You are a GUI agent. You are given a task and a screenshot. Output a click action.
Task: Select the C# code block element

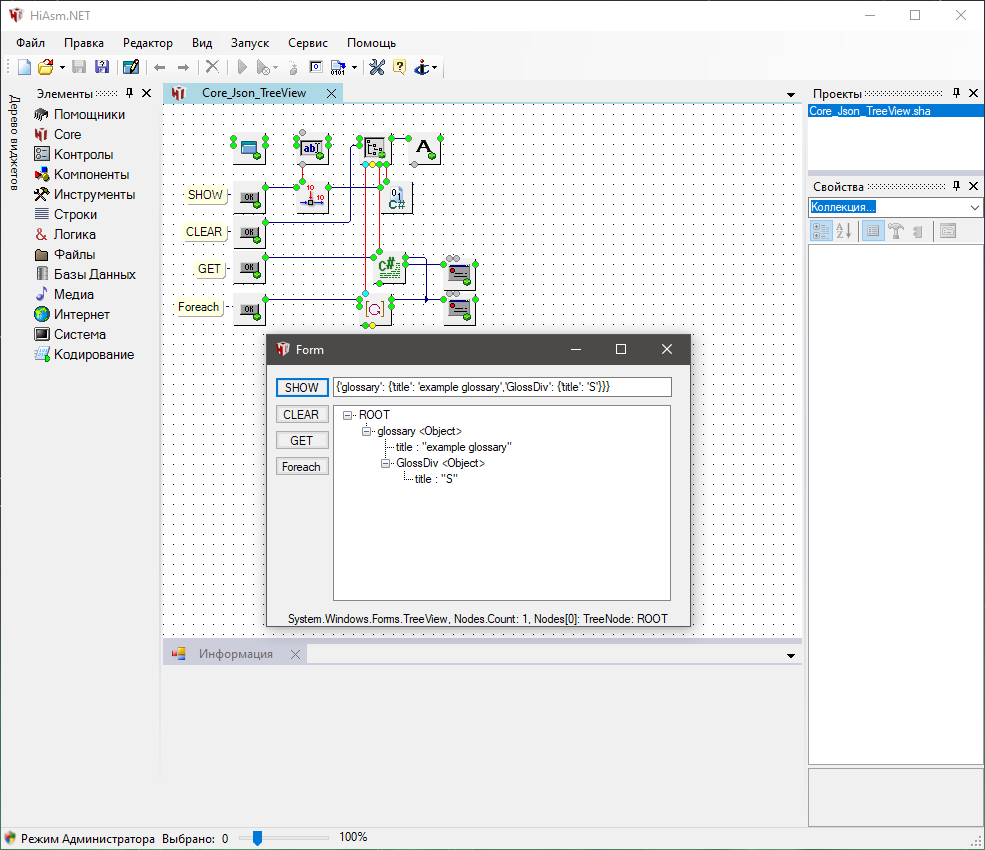388,268
